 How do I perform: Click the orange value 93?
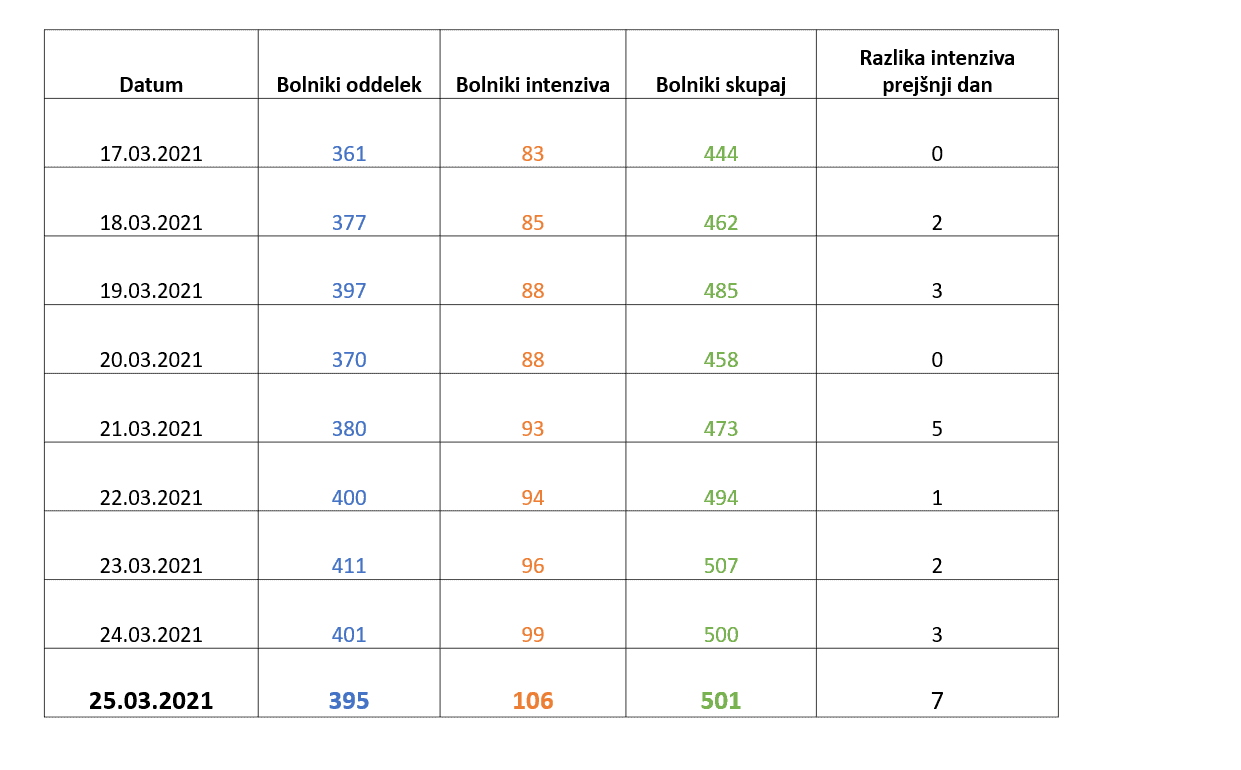click(533, 429)
